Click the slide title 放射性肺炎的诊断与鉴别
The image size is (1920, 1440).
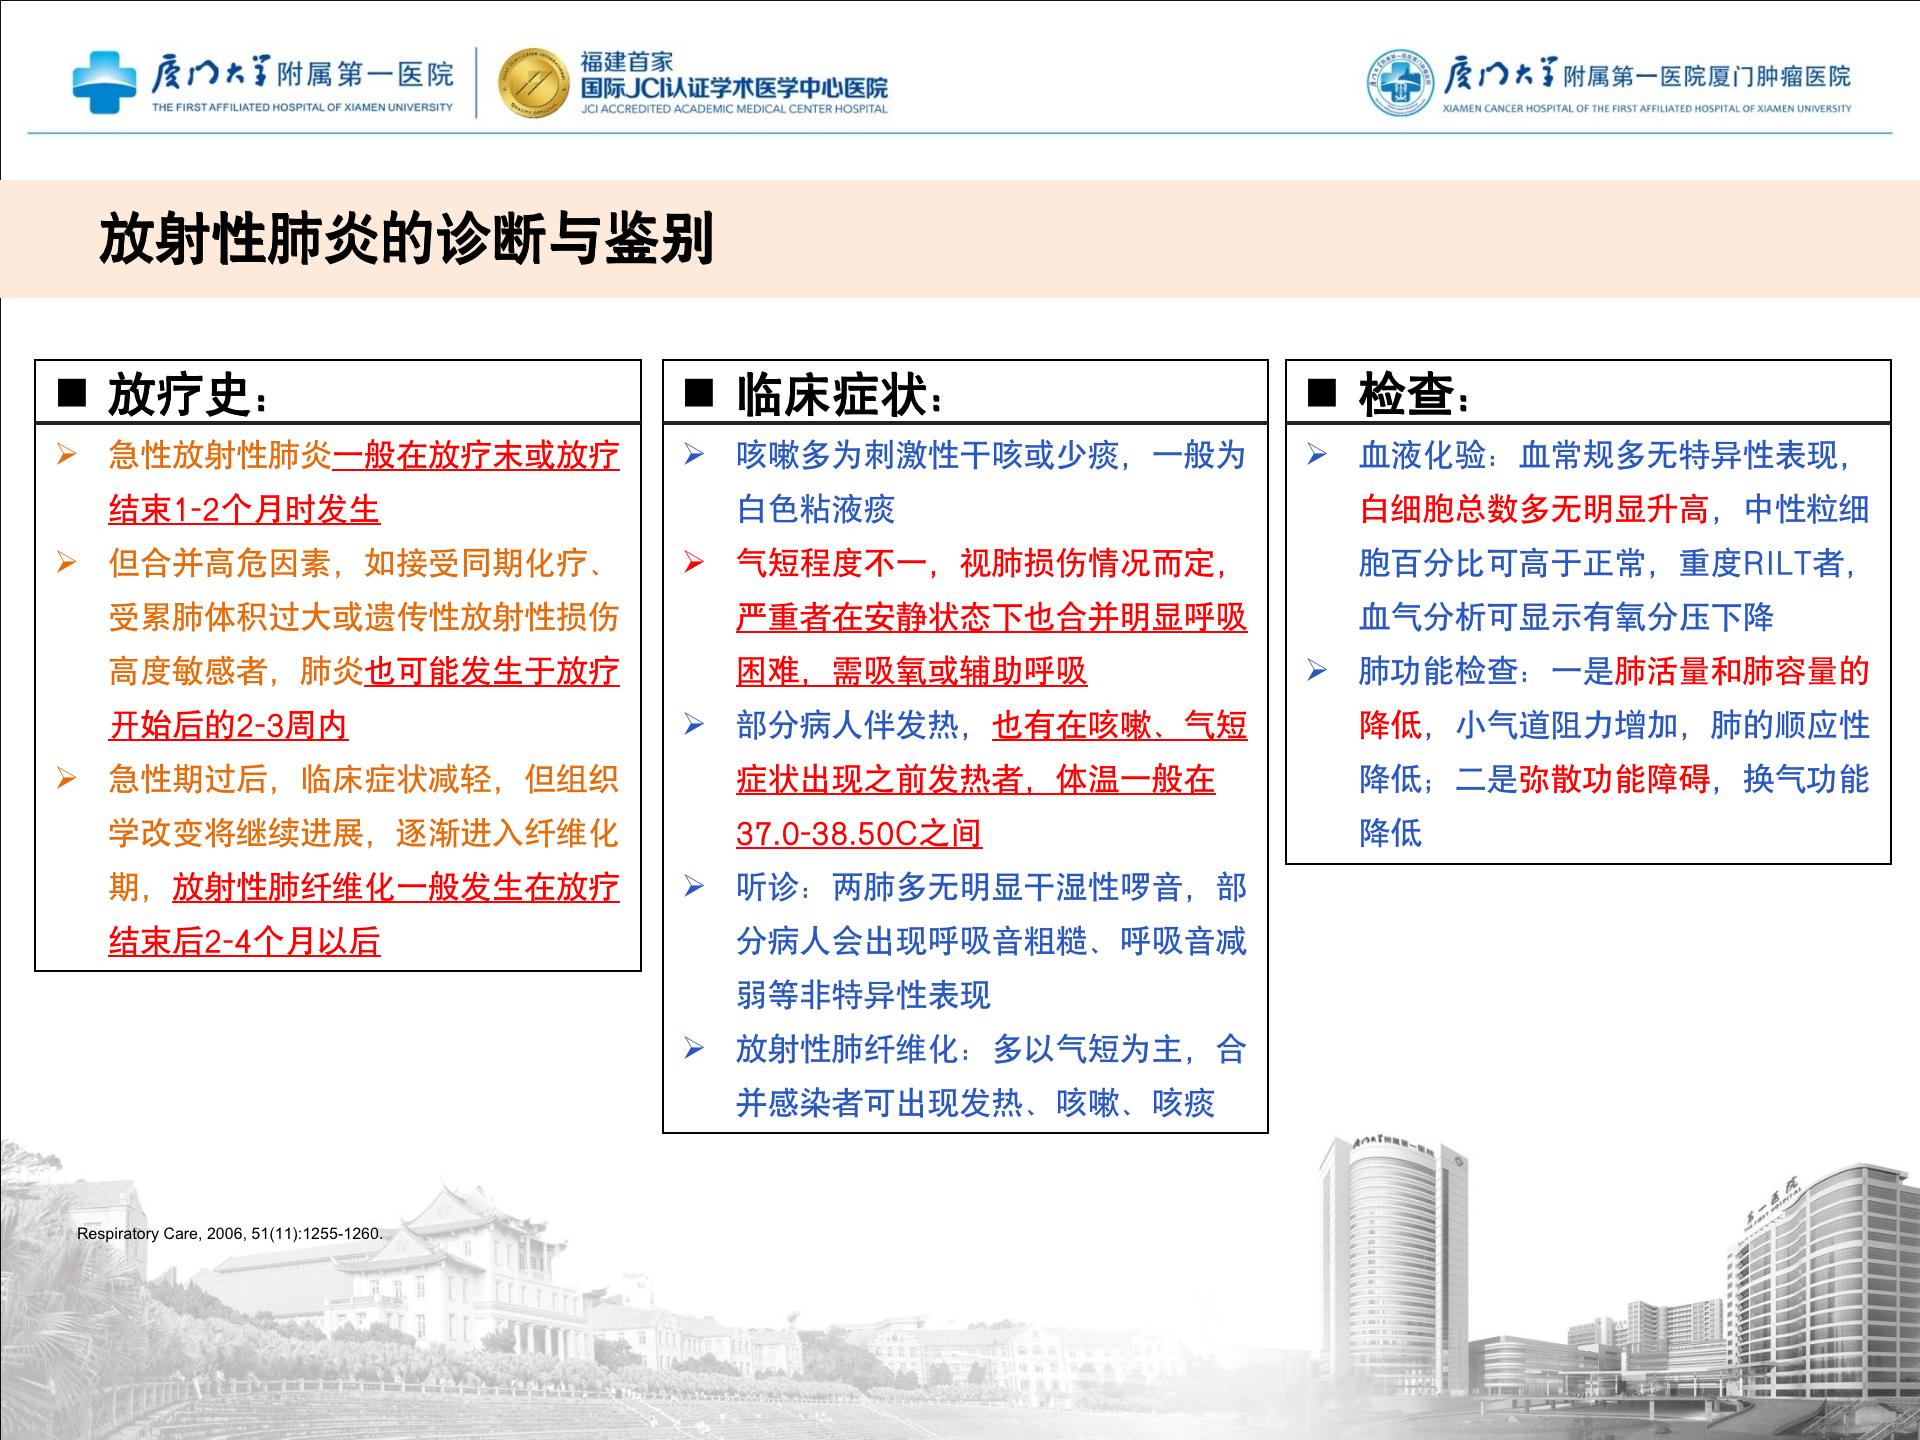(x=406, y=239)
